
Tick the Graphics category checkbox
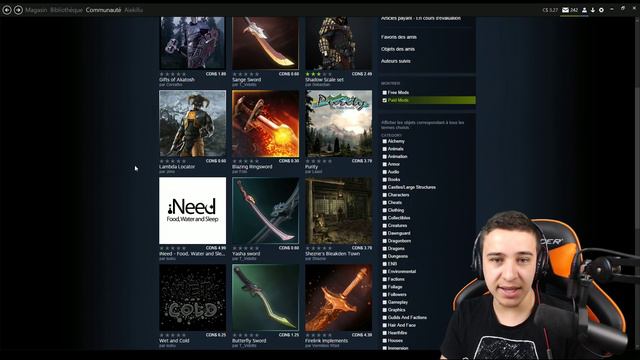(x=384, y=310)
